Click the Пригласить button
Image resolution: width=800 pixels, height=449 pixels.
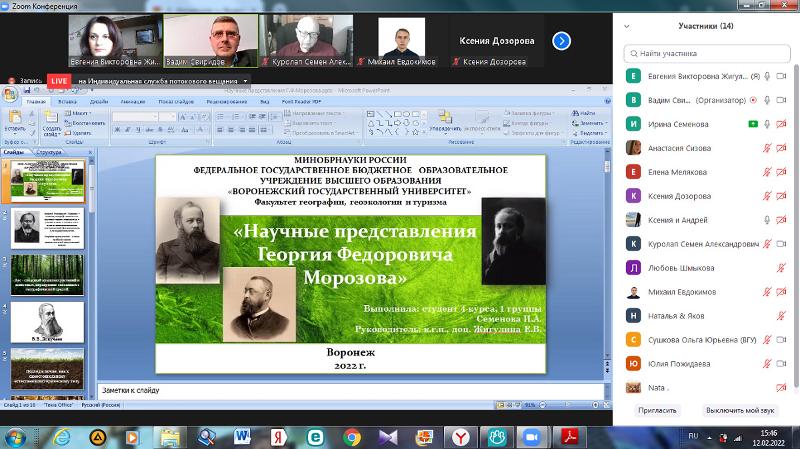point(656,410)
